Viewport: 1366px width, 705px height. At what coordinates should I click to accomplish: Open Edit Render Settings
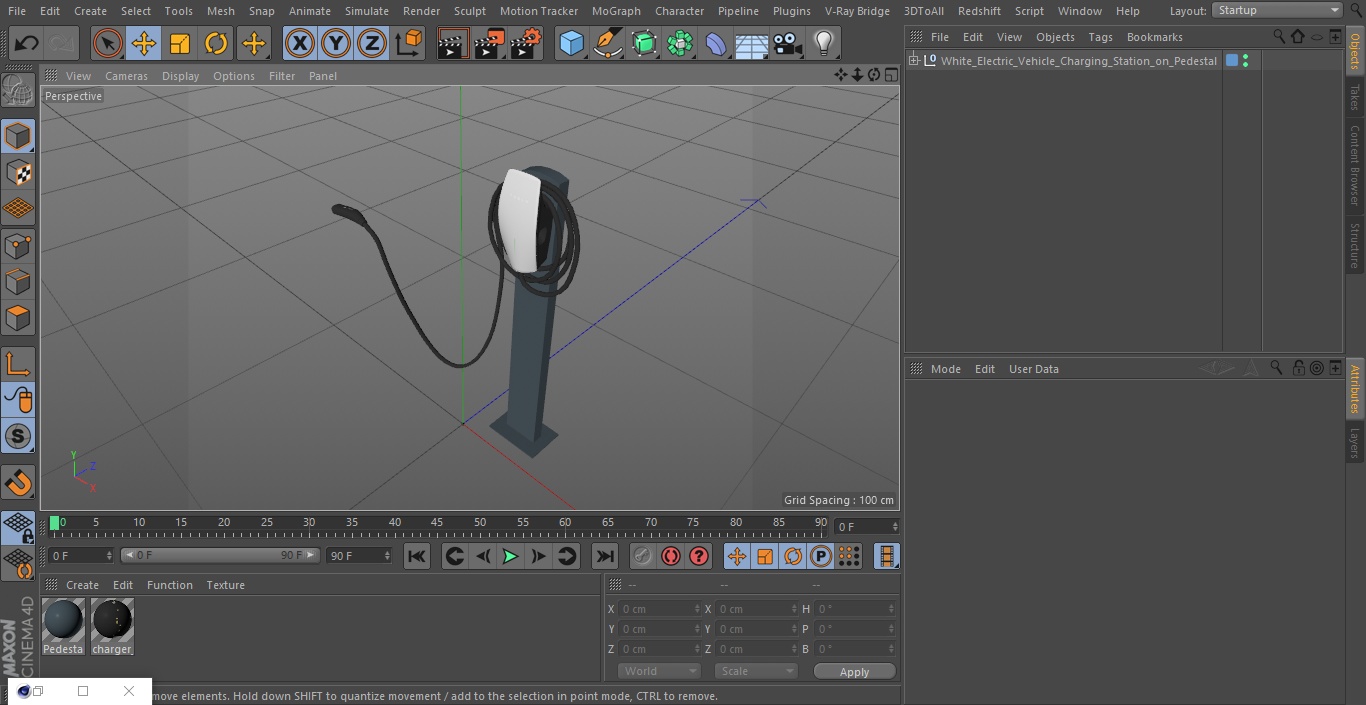tap(526, 43)
